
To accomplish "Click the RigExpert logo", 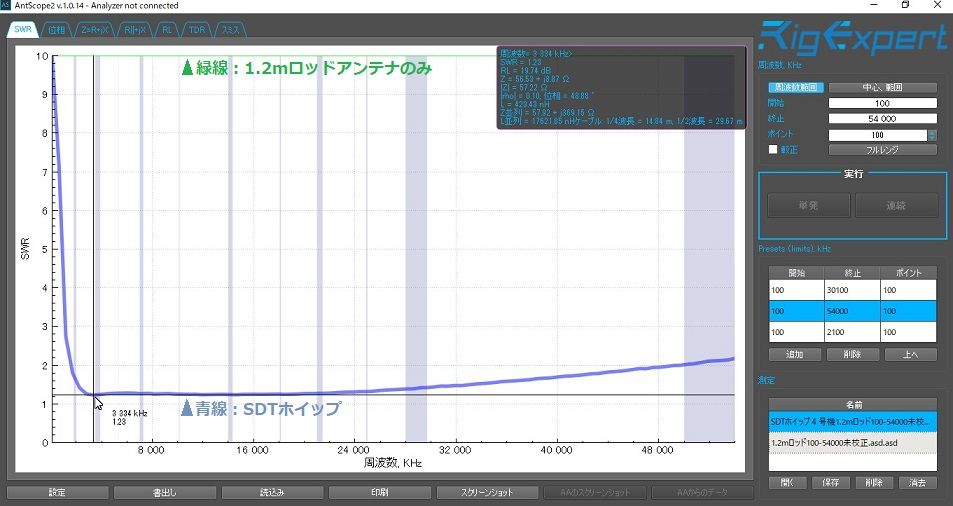I will point(852,38).
